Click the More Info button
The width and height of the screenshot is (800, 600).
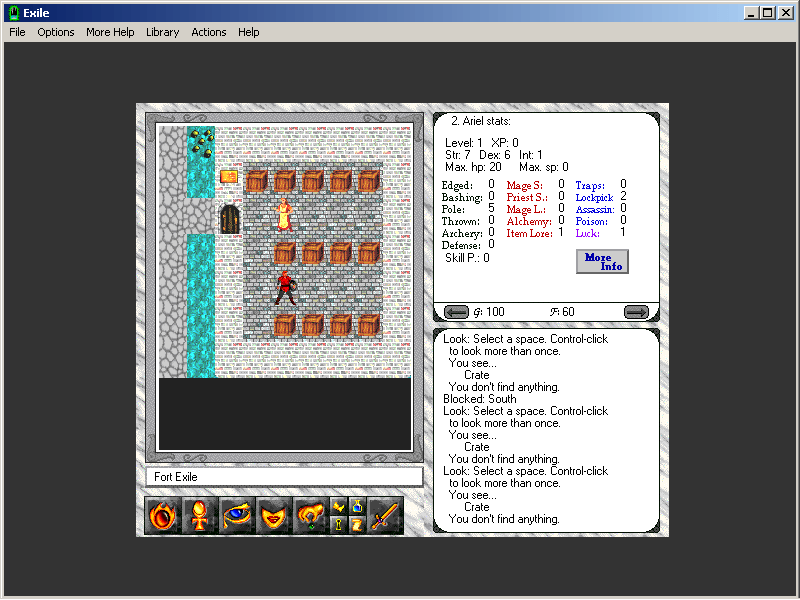603,262
